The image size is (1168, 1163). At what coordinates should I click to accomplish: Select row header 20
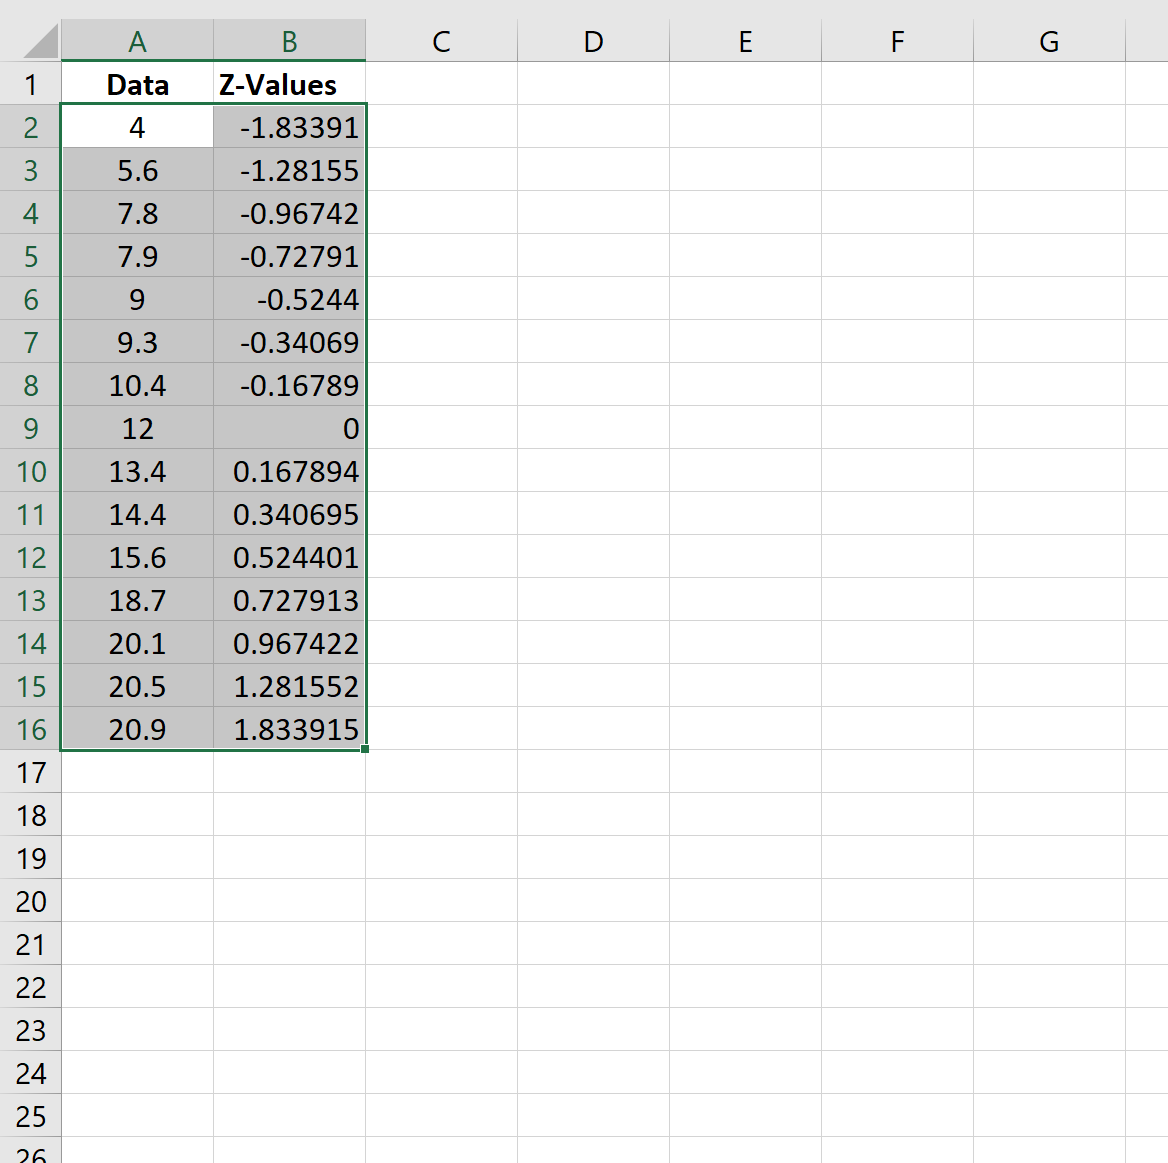click(x=30, y=901)
